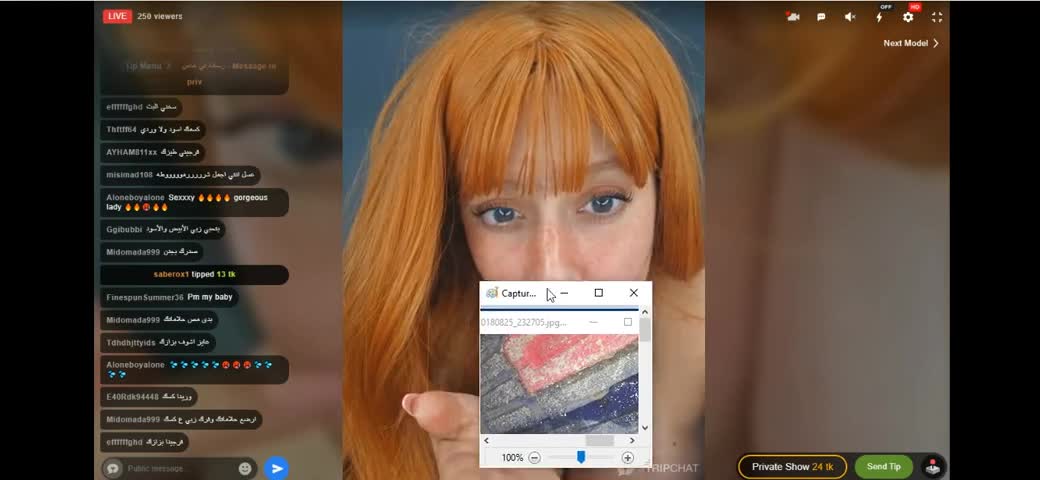Click into the Public message input field
Image resolution: width=1040 pixels, height=480 pixels.
pyautogui.click(x=180, y=468)
